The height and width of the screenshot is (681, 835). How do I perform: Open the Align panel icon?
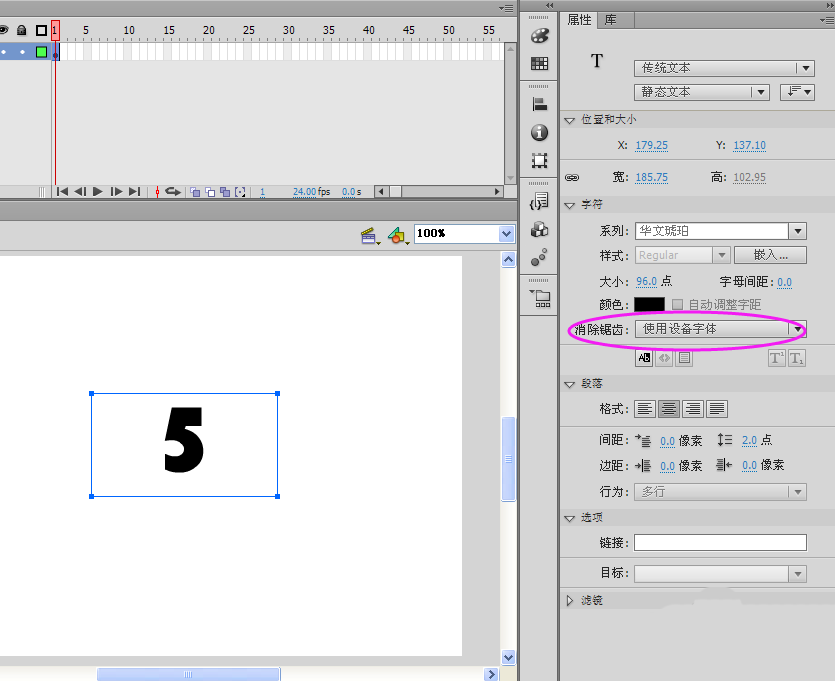point(539,104)
